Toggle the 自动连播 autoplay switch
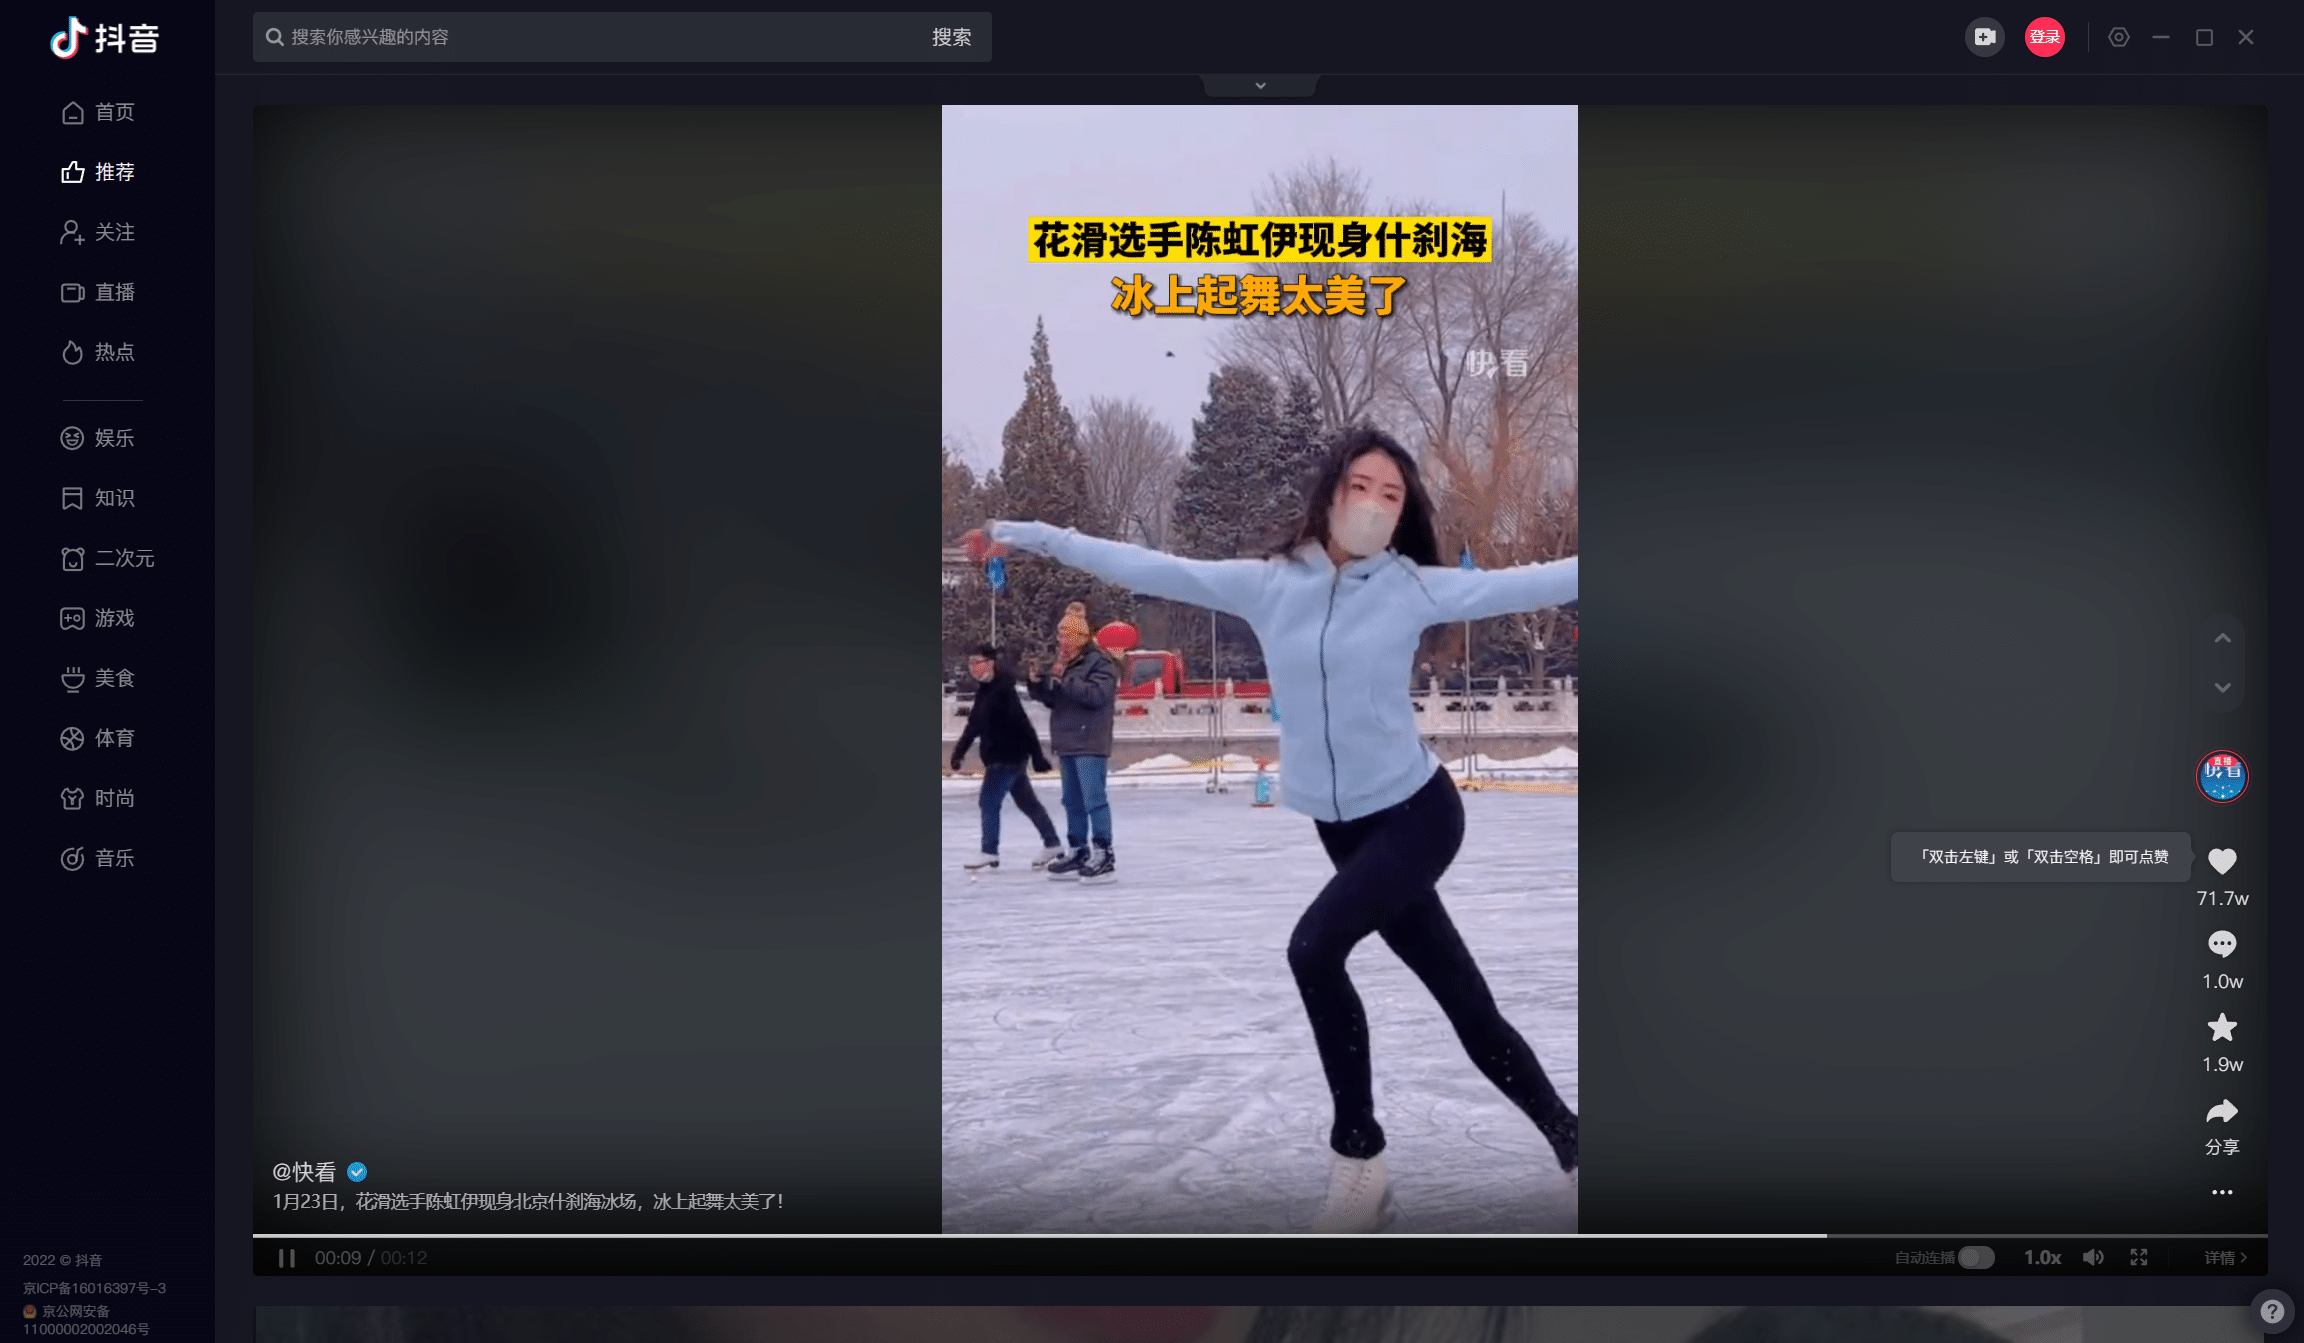Screen dimensions: 2304x1343 click(x=1975, y=1257)
